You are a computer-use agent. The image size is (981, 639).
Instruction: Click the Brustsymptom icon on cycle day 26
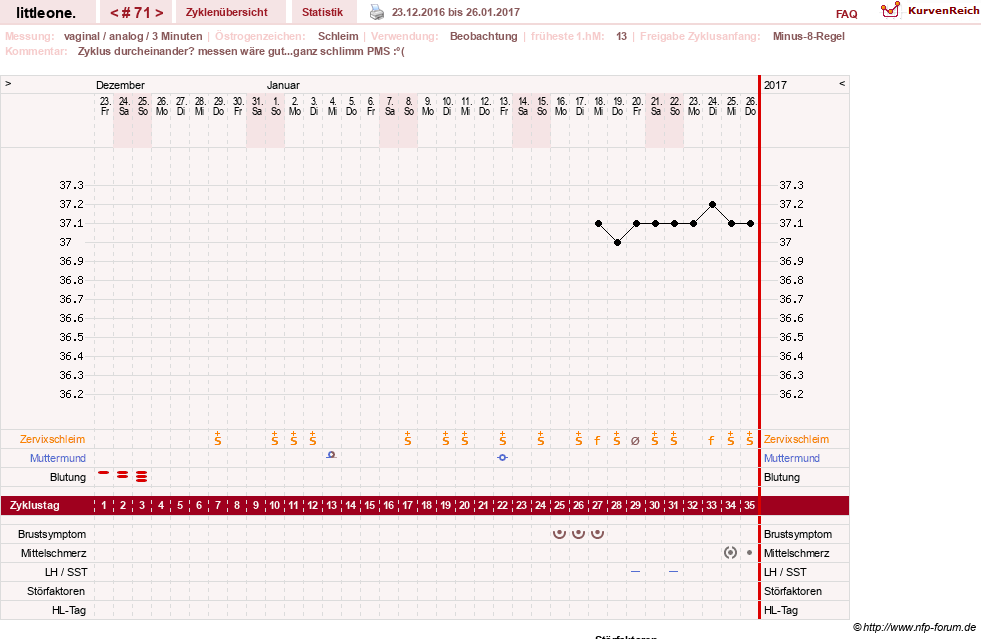(579, 533)
